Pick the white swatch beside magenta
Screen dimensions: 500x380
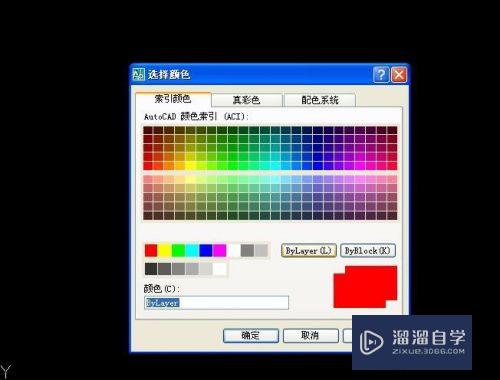tap(233, 250)
